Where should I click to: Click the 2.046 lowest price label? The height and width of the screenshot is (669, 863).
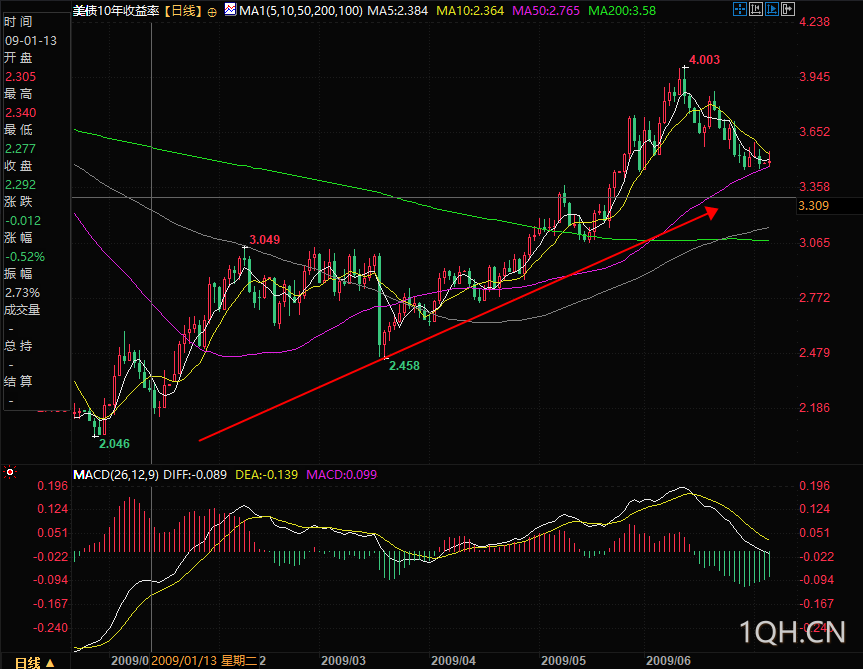tap(114, 443)
